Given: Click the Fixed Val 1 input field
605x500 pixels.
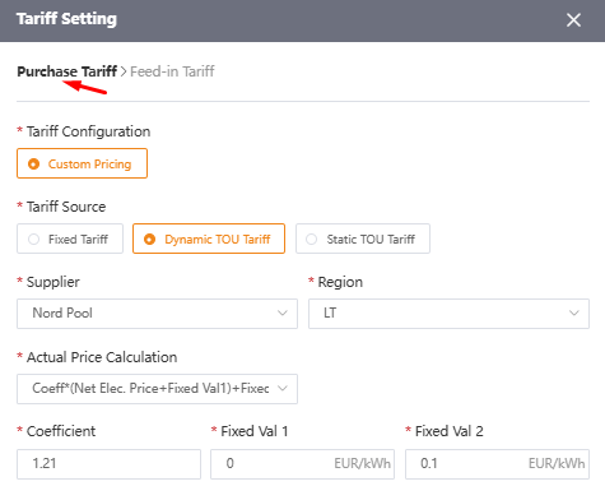Looking at the screenshot, I should 302,464.
